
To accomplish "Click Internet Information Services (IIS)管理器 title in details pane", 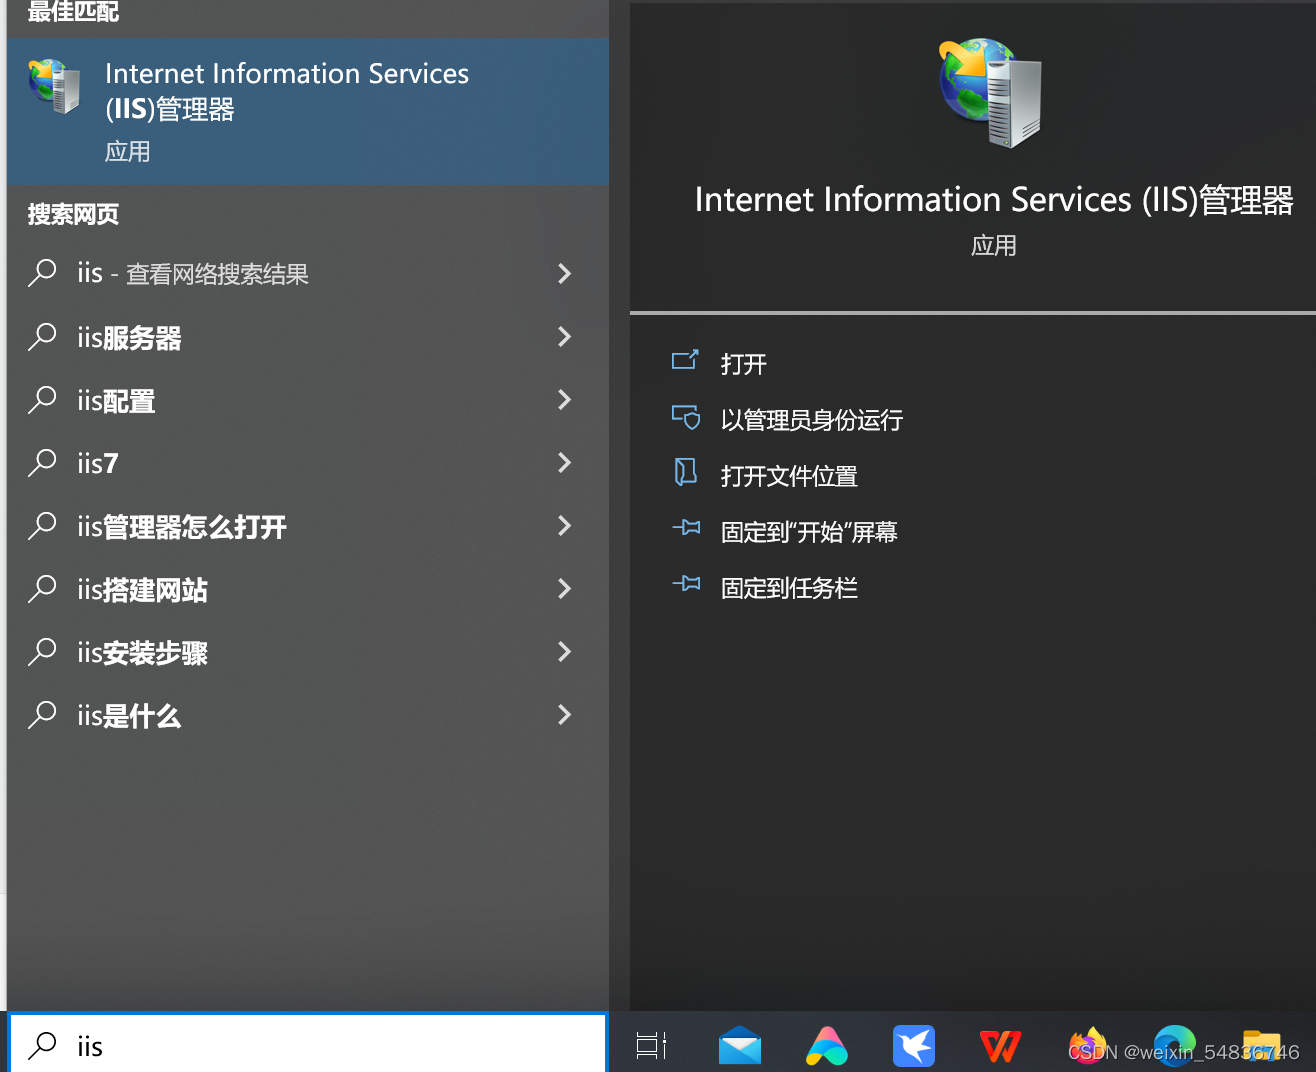I will click(994, 200).
